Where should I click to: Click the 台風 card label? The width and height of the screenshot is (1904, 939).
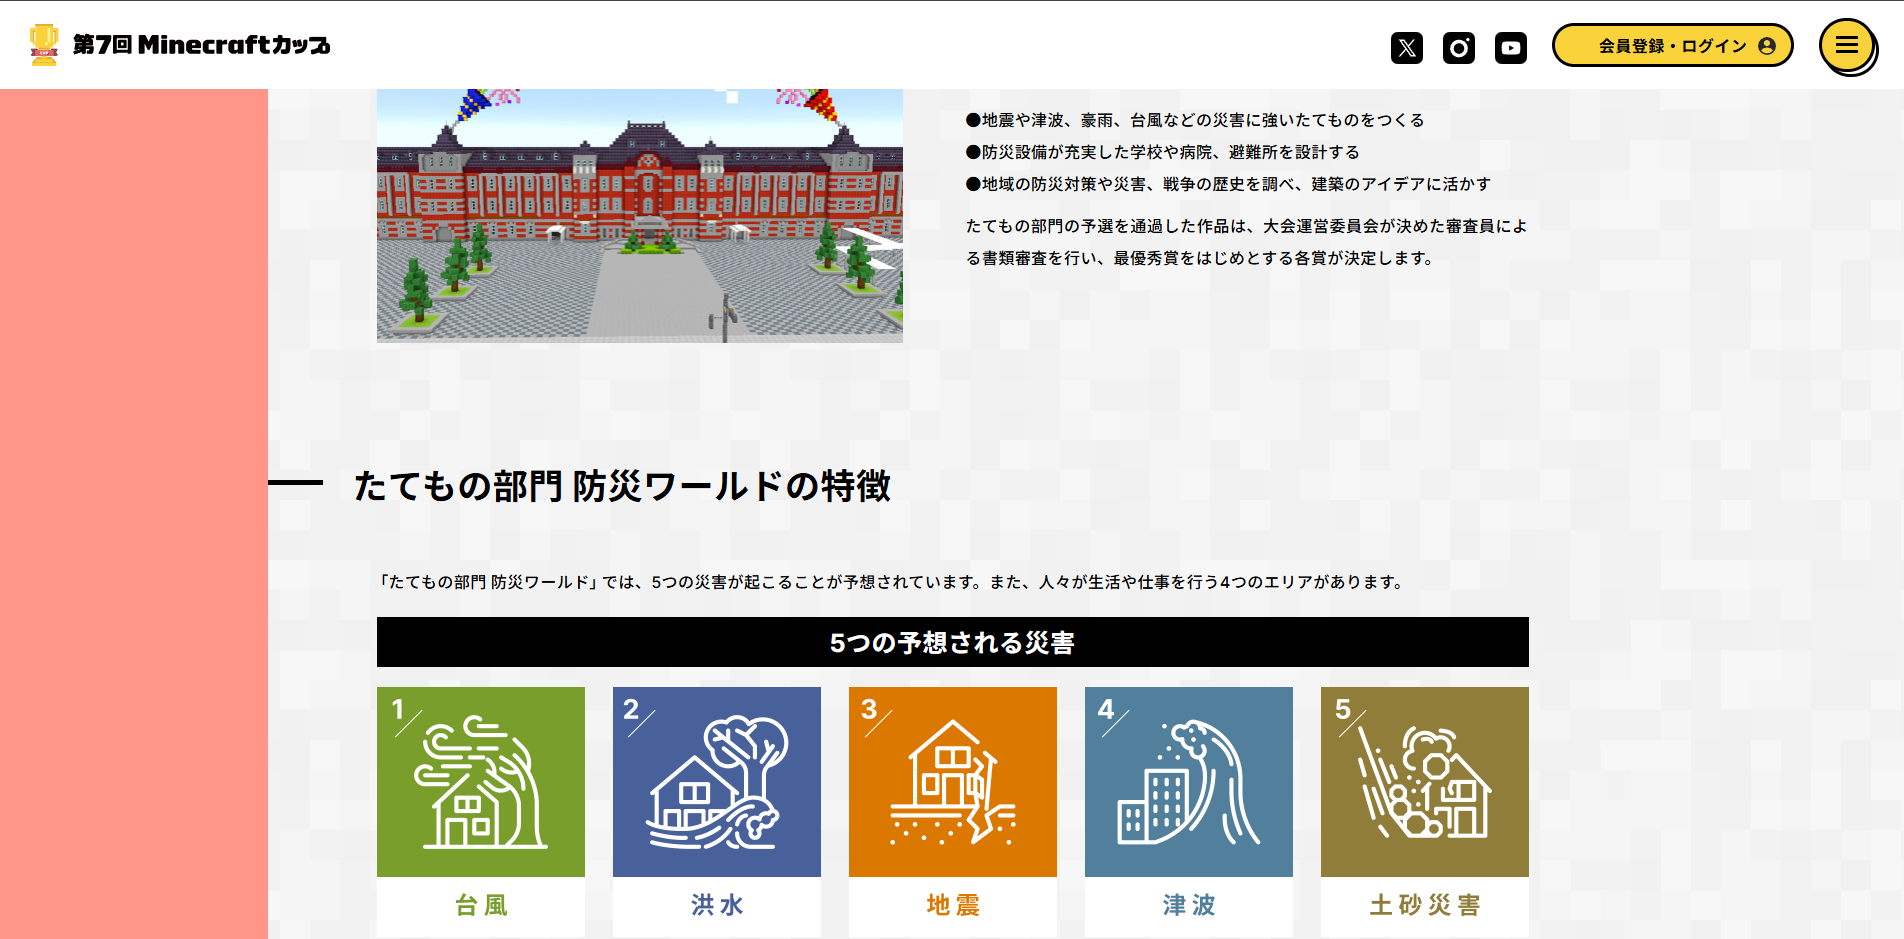click(481, 905)
